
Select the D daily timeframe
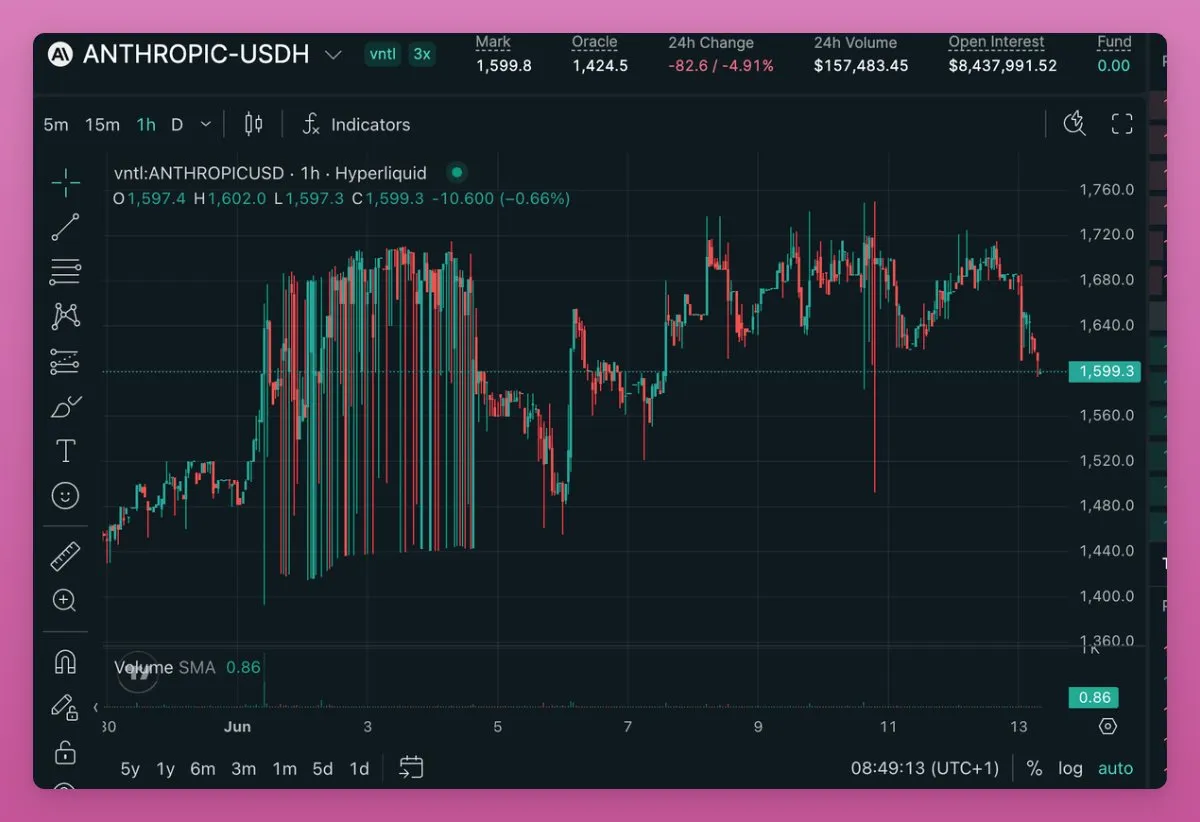point(177,125)
